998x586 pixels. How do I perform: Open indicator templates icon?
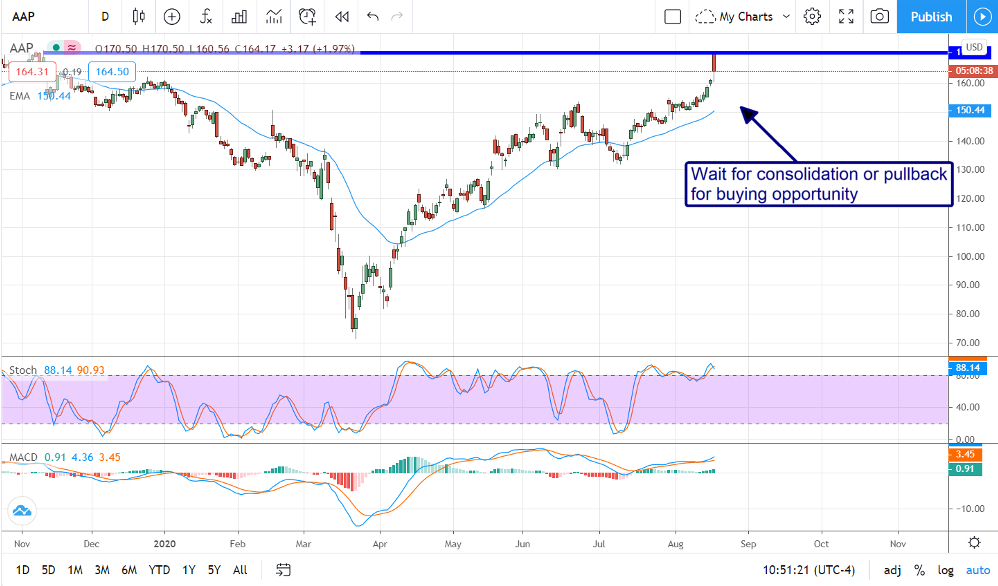pos(272,16)
